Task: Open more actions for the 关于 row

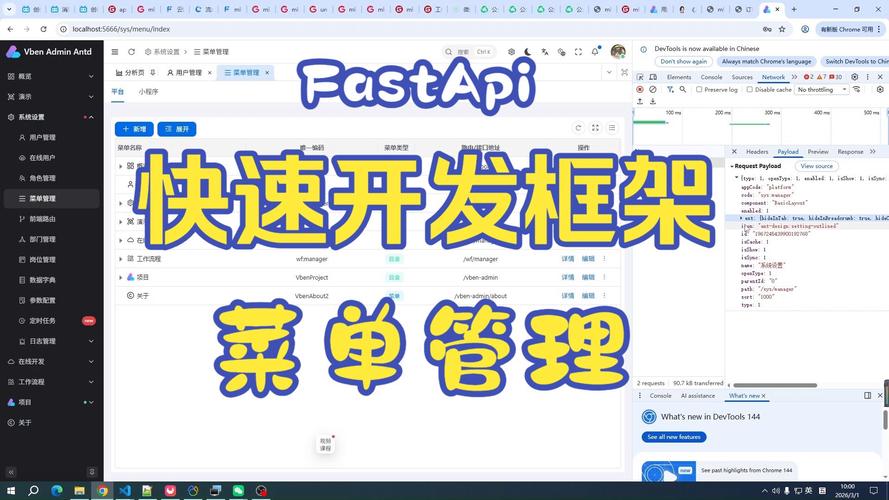Action: pyautogui.click(x=604, y=296)
